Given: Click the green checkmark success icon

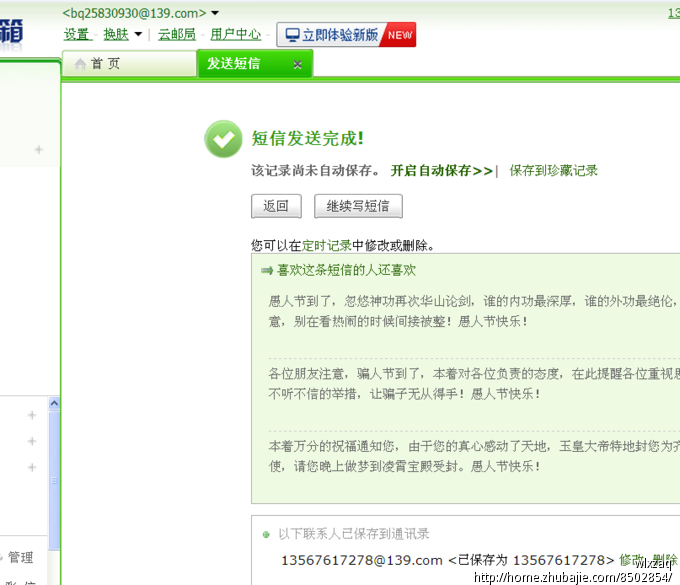Looking at the screenshot, I should click(x=223, y=139).
